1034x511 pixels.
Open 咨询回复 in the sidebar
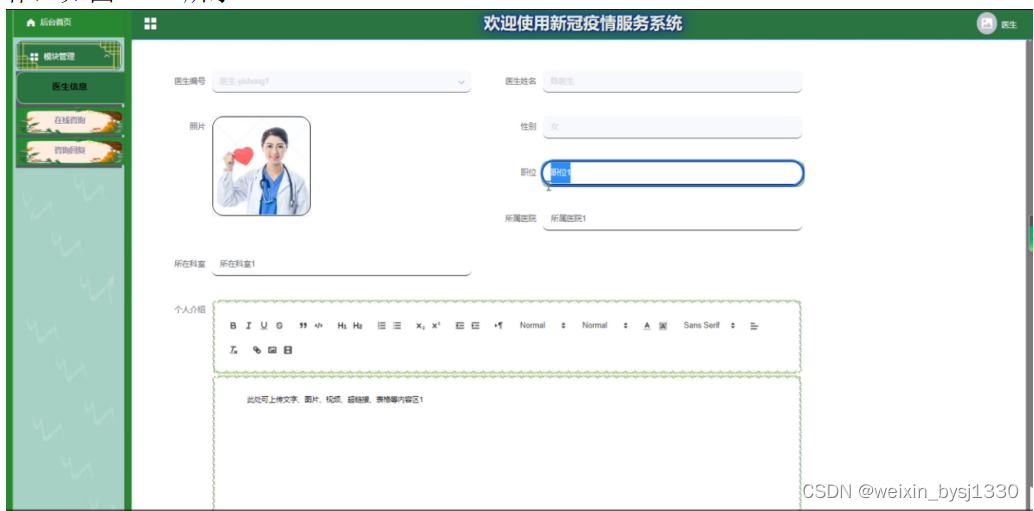coord(70,151)
